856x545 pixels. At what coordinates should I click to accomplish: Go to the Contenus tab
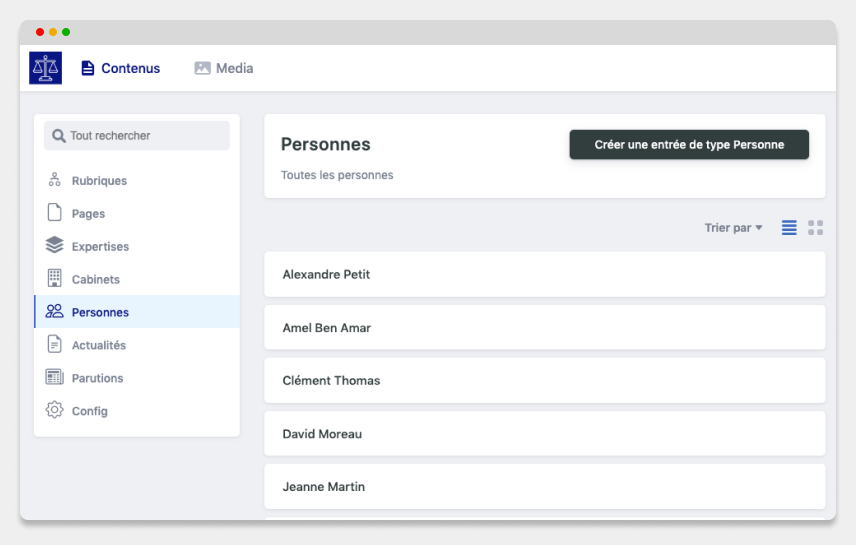pos(121,68)
